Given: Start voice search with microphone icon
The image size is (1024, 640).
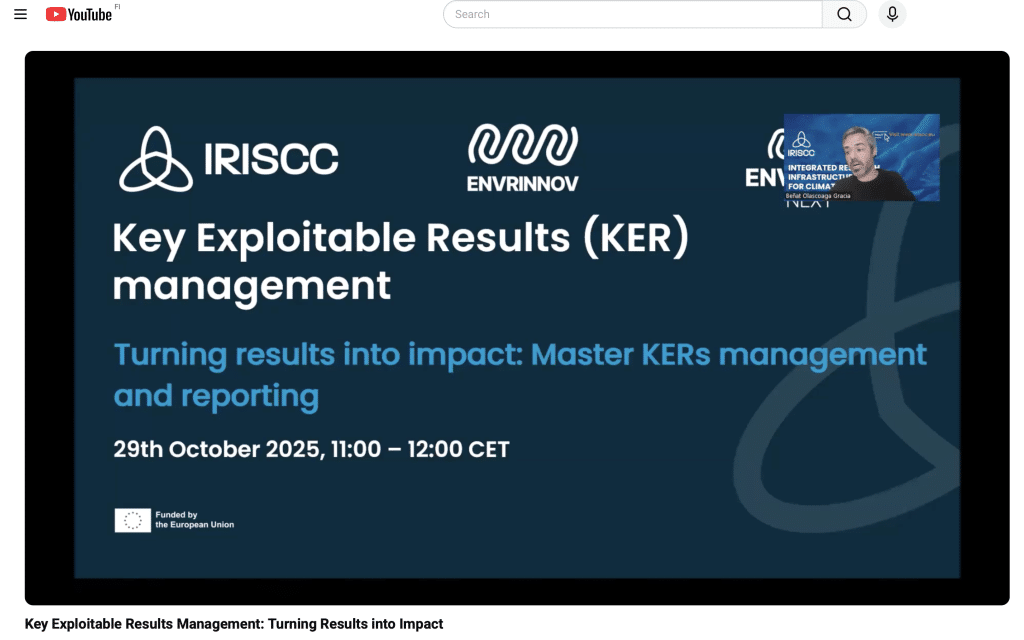Looking at the screenshot, I should [x=892, y=15].
